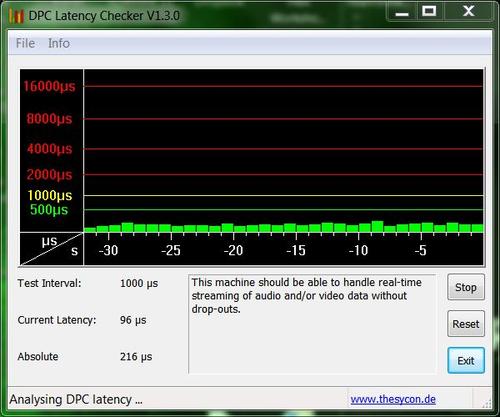
Task: Open the www.thesycon.de link
Action: point(393,399)
